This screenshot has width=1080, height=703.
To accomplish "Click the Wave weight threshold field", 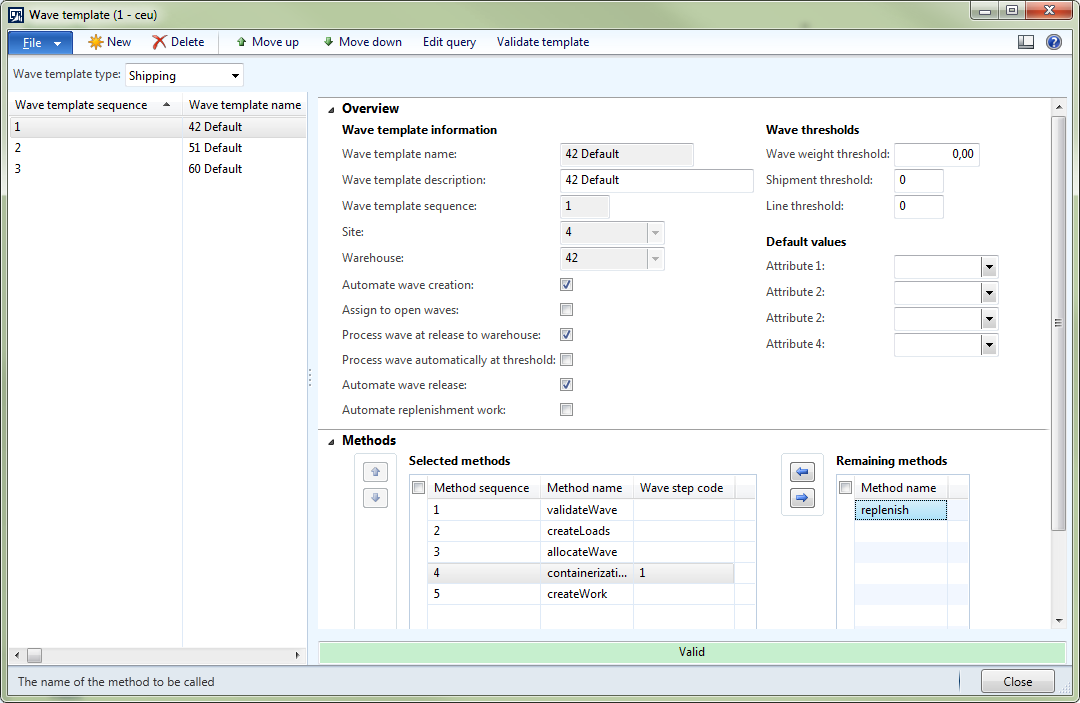I will [936, 154].
